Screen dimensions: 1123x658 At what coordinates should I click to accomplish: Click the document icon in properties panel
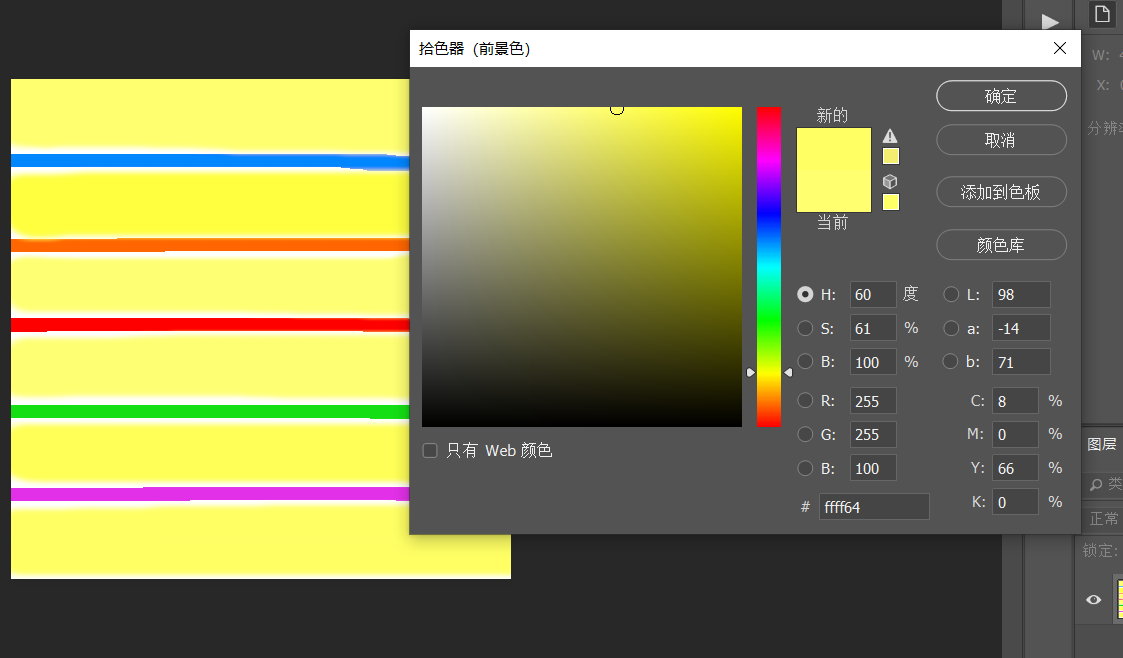click(x=1101, y=14)
